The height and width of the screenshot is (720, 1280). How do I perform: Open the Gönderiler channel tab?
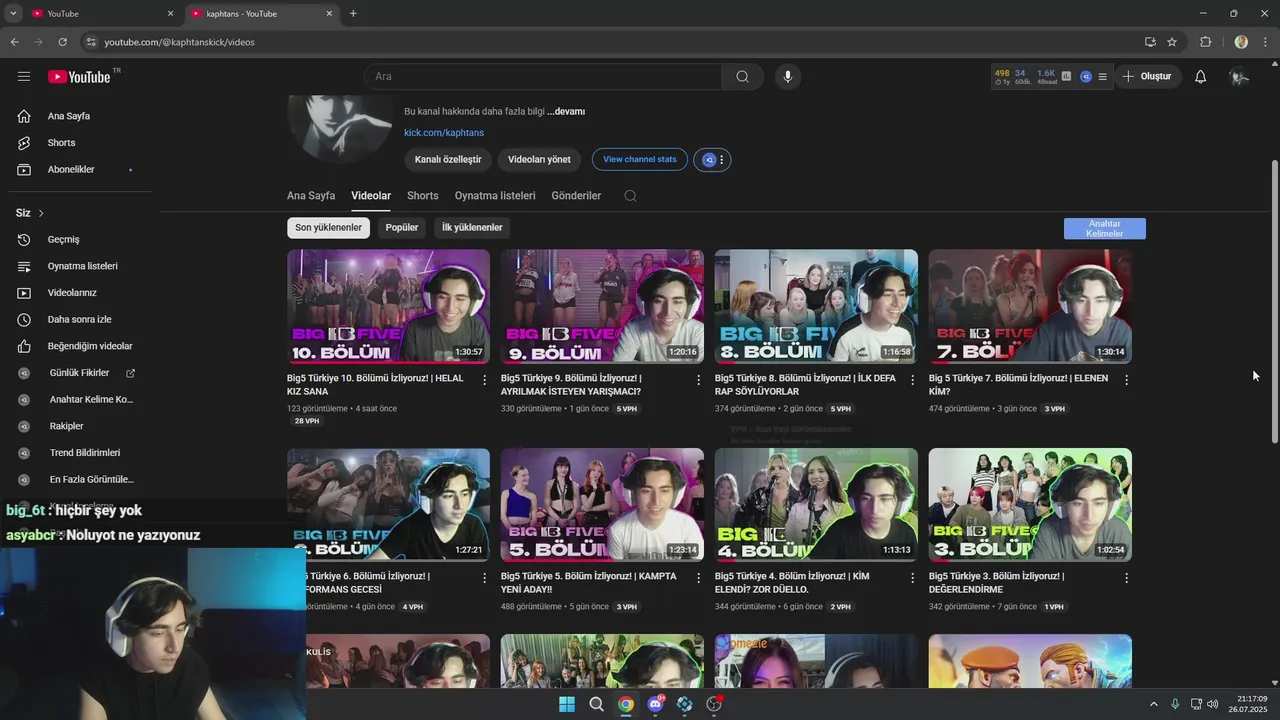click(576, 196)
